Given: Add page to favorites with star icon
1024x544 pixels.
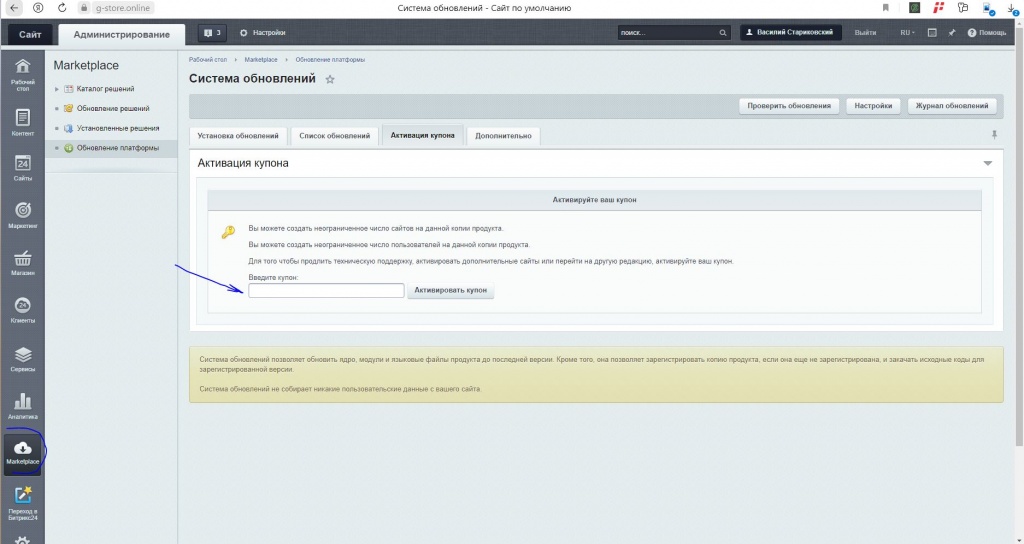Looking at the screenshot, I should 330,79.
